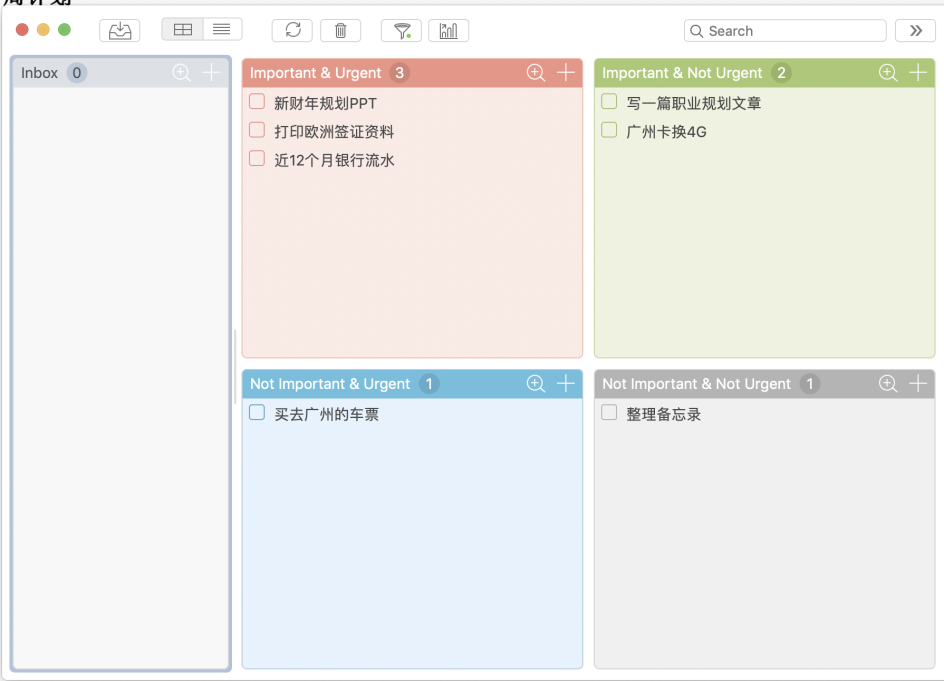This screenshot has width=944, height=681.
Task: Click the Not Important & Not Urgent header
Action: click(x=696, y=384)
